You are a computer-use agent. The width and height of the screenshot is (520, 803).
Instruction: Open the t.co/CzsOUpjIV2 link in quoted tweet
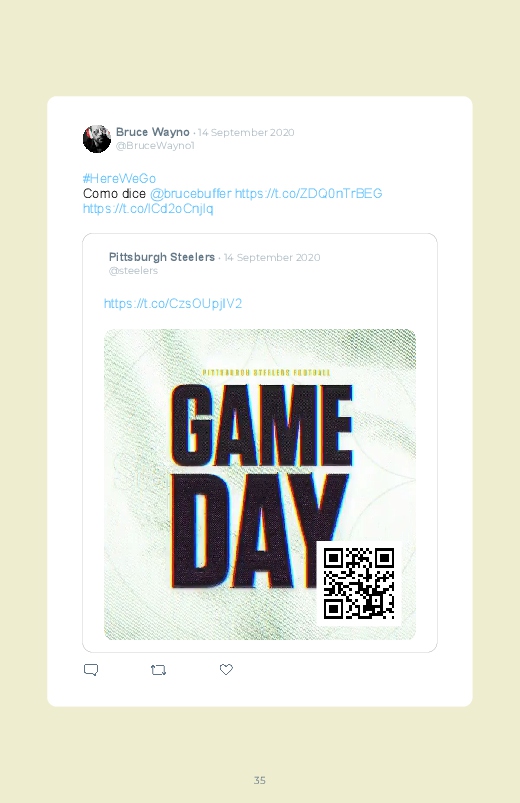[173, 304]
